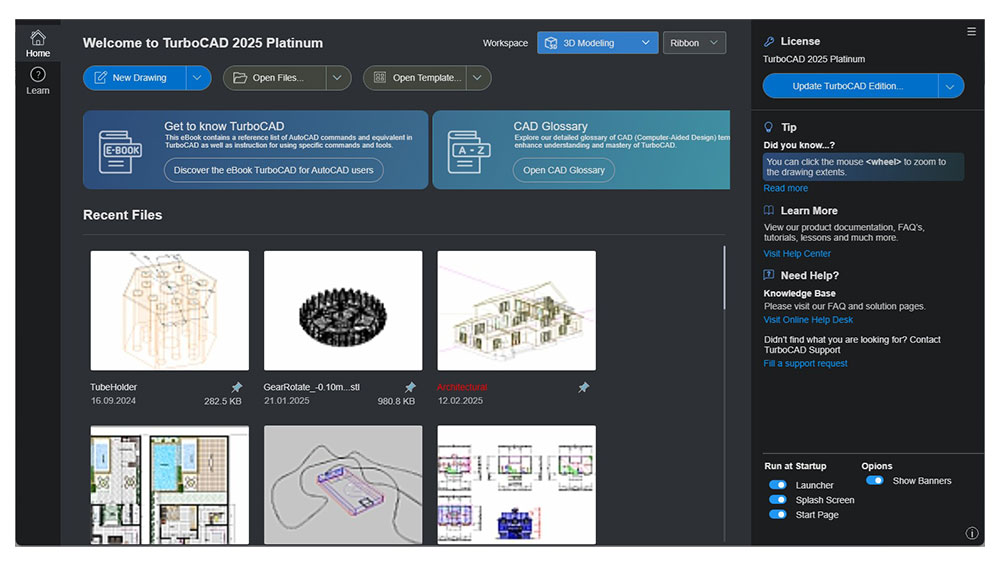Pin the GearRotate stl recent file

410,387
